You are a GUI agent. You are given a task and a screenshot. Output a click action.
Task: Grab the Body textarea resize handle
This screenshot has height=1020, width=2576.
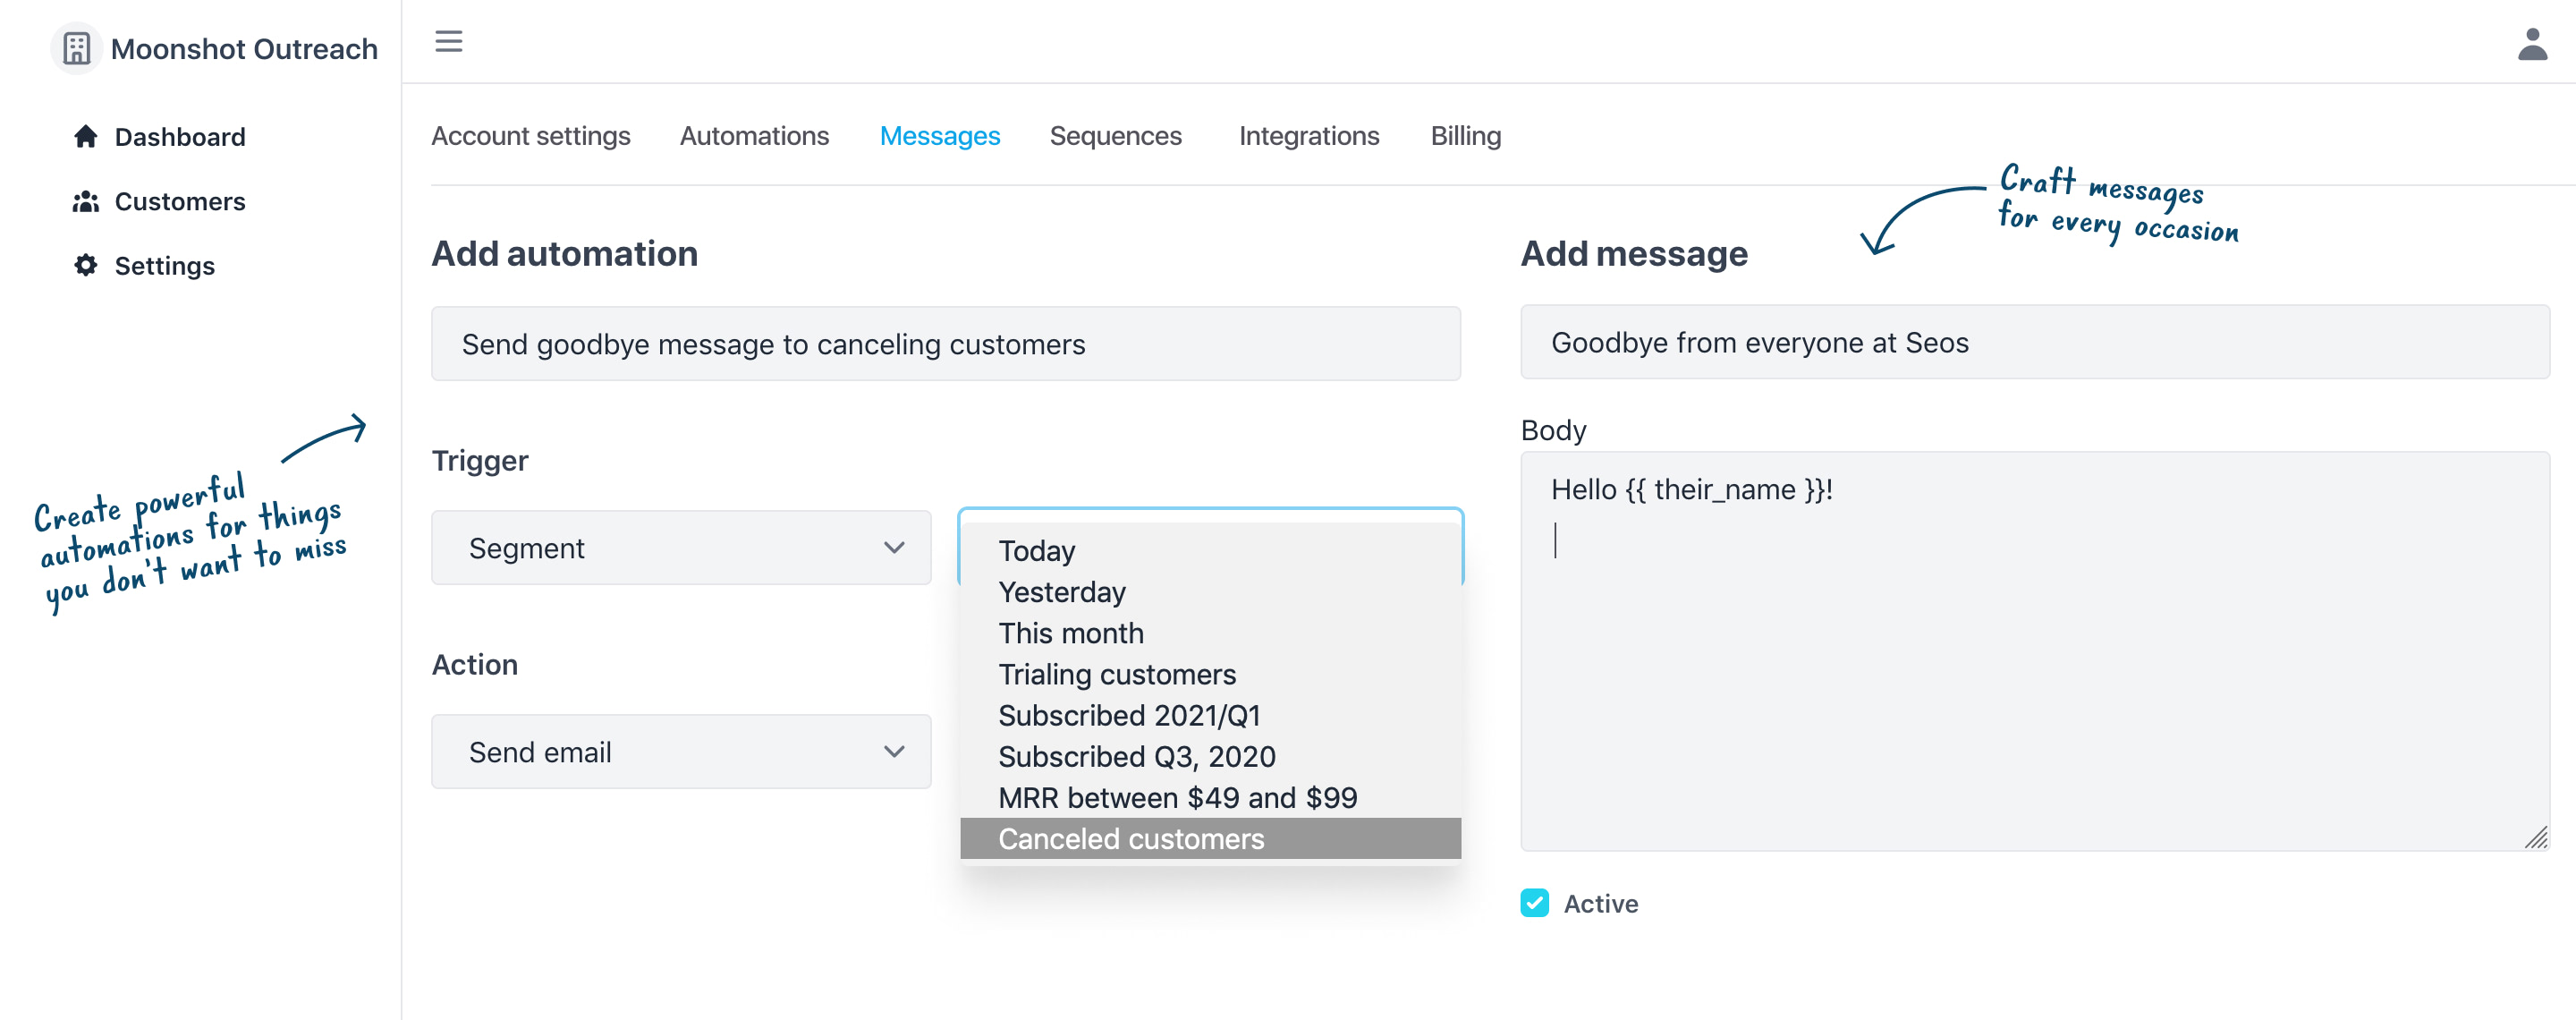coord(2536,838)
